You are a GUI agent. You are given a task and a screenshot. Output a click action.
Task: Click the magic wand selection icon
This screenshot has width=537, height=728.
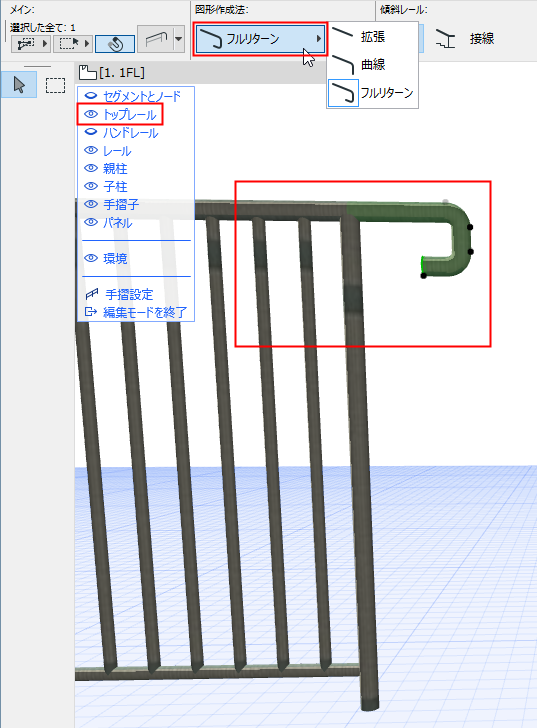click(115, 44)
